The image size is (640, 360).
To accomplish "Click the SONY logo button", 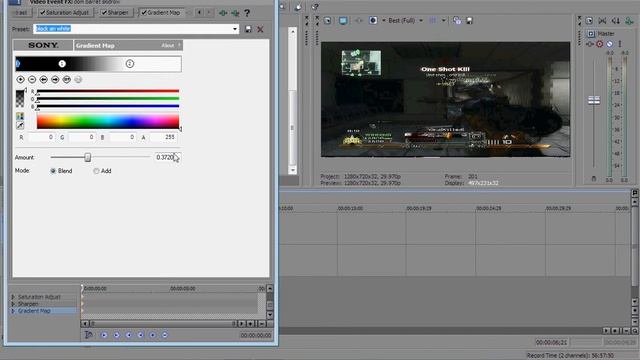I will (x=43, y=45).
